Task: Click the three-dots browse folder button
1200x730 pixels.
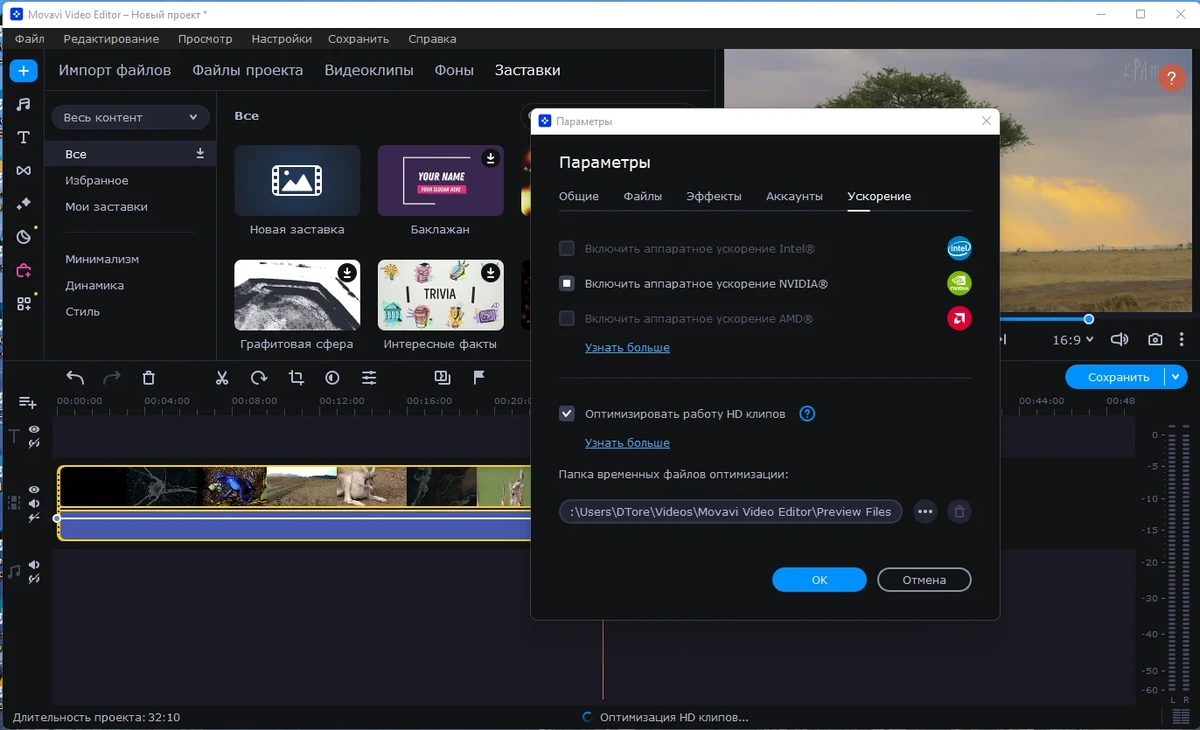Action: 925,512
